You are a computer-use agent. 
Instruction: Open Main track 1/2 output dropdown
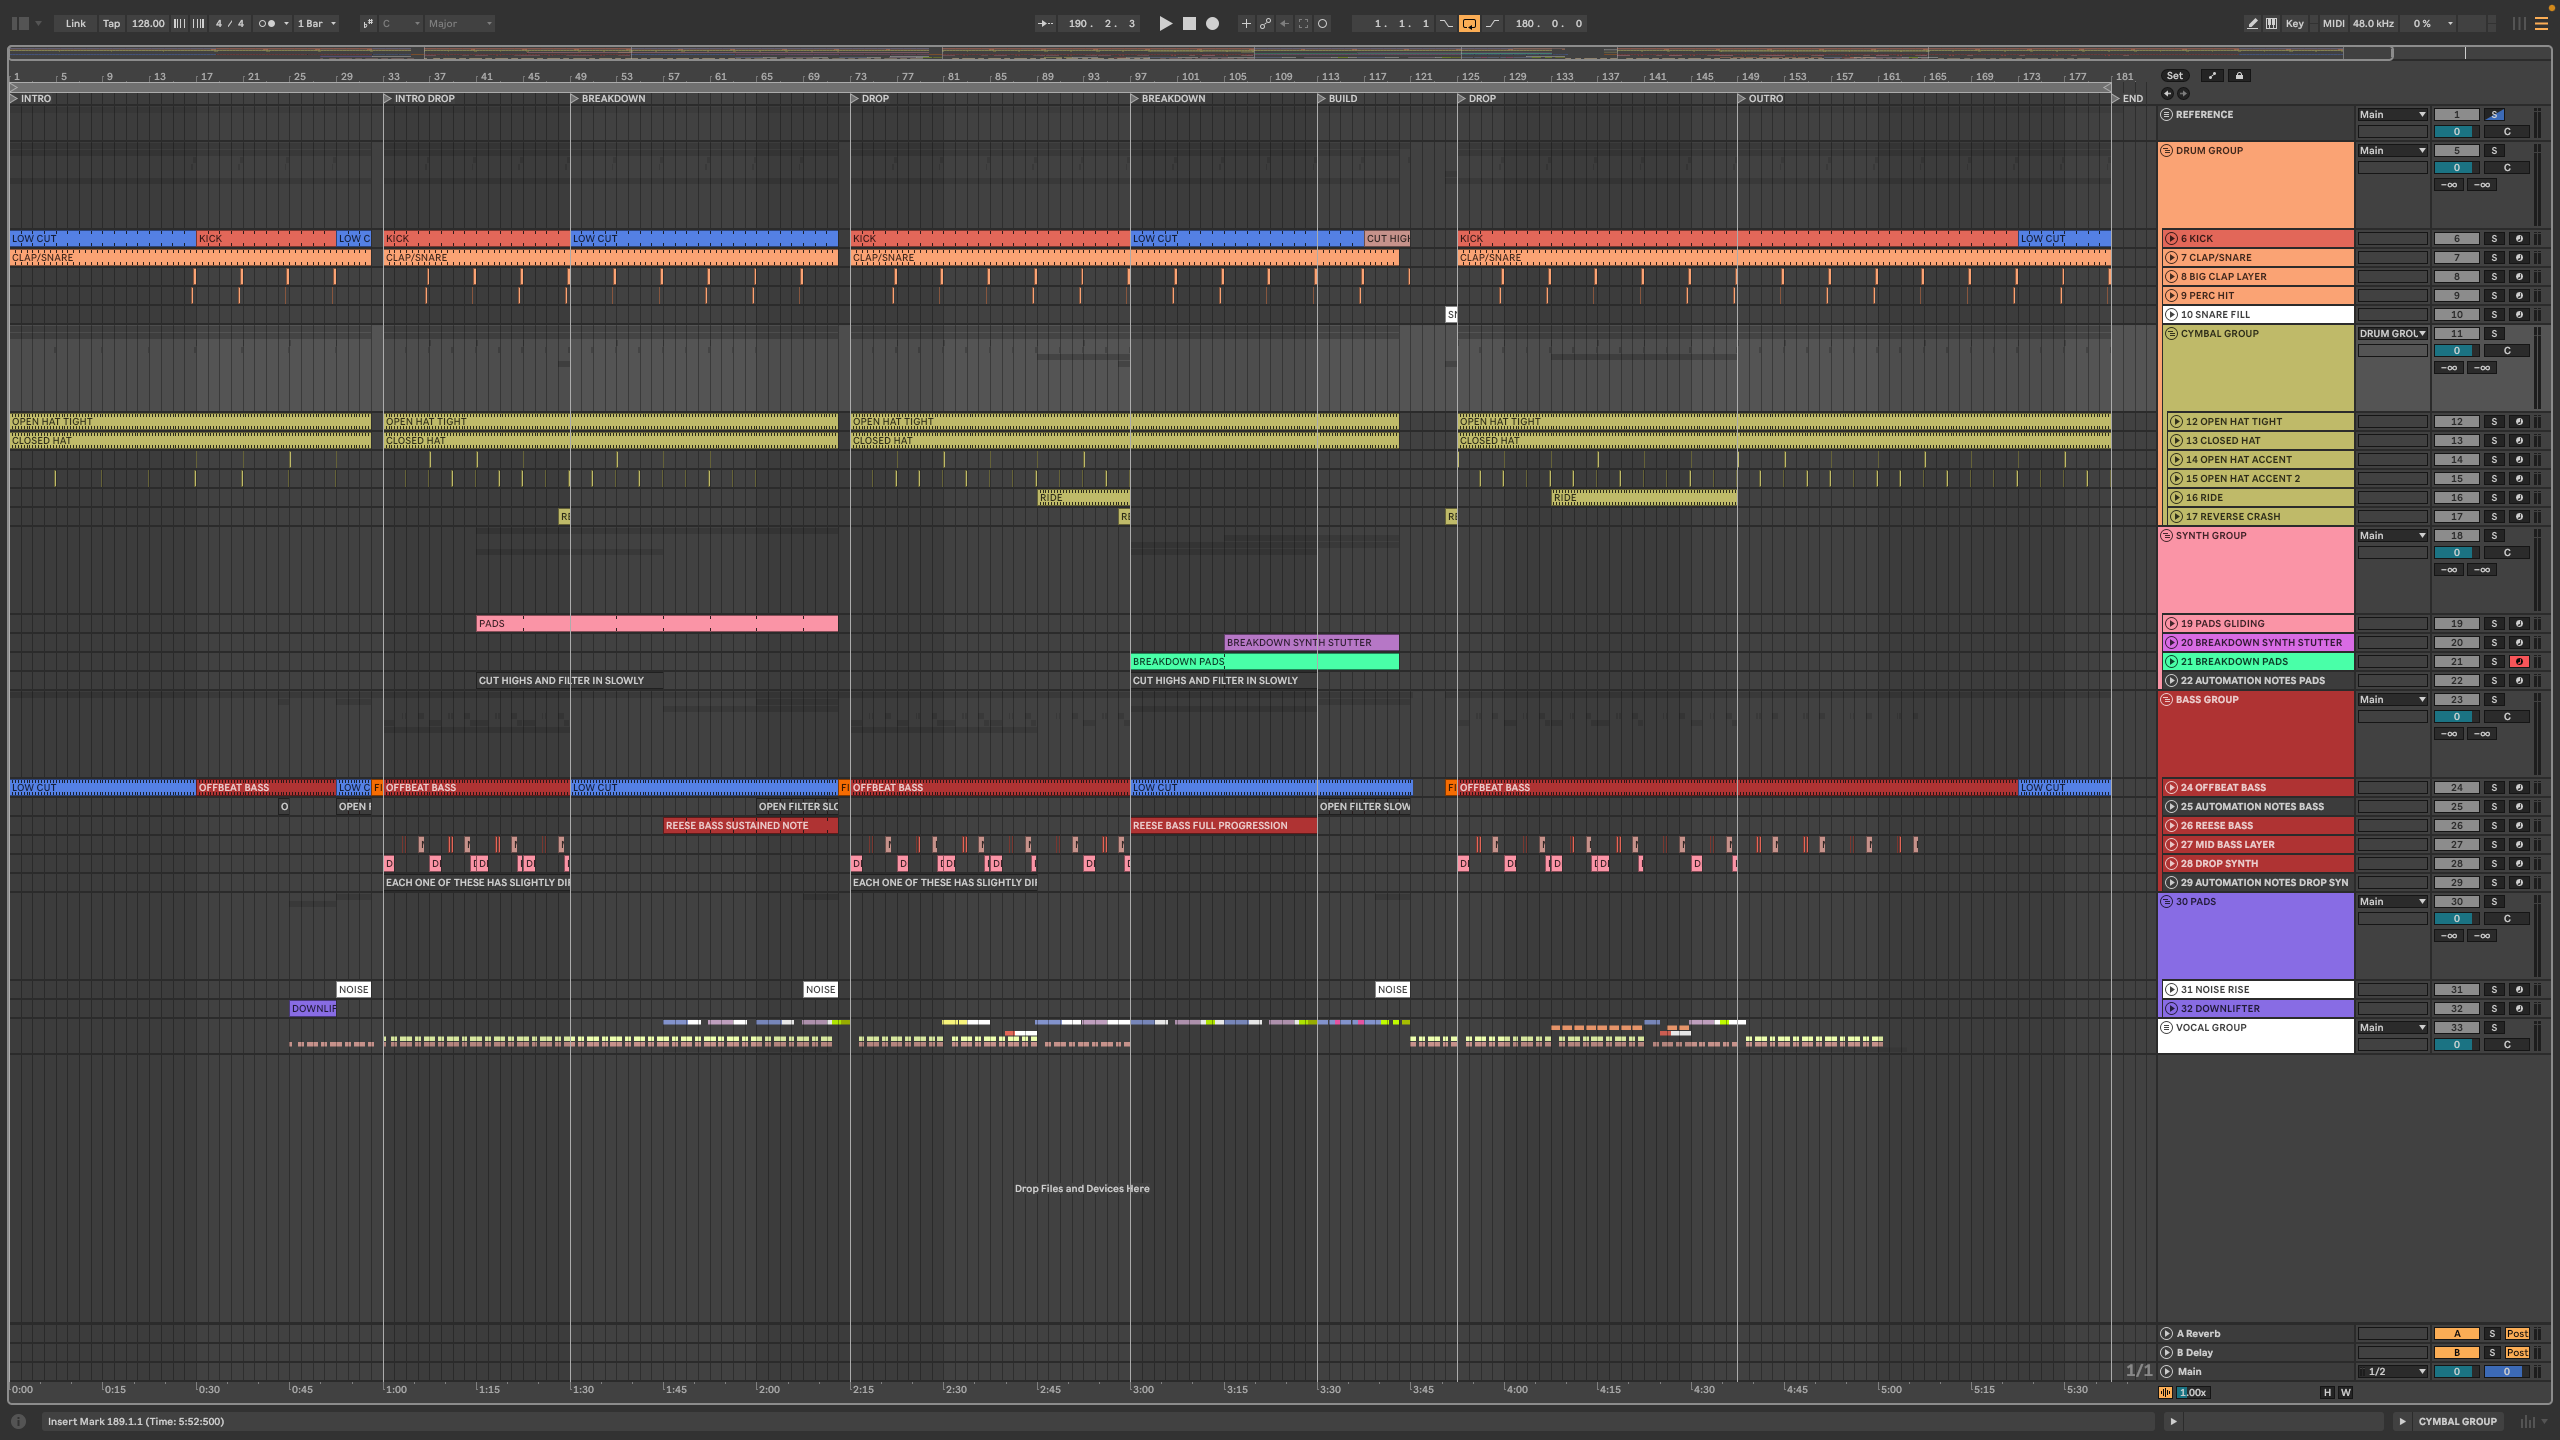coord(2392,1372)
